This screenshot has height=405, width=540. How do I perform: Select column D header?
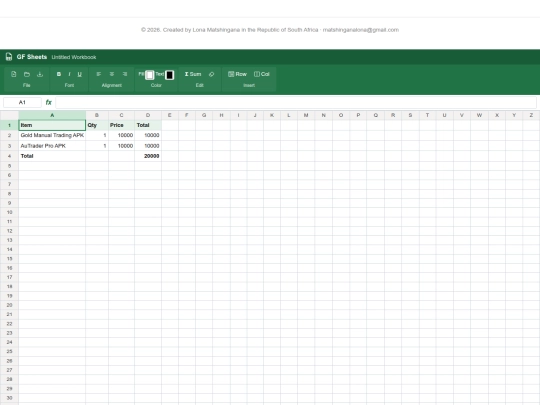coord(148,115)
